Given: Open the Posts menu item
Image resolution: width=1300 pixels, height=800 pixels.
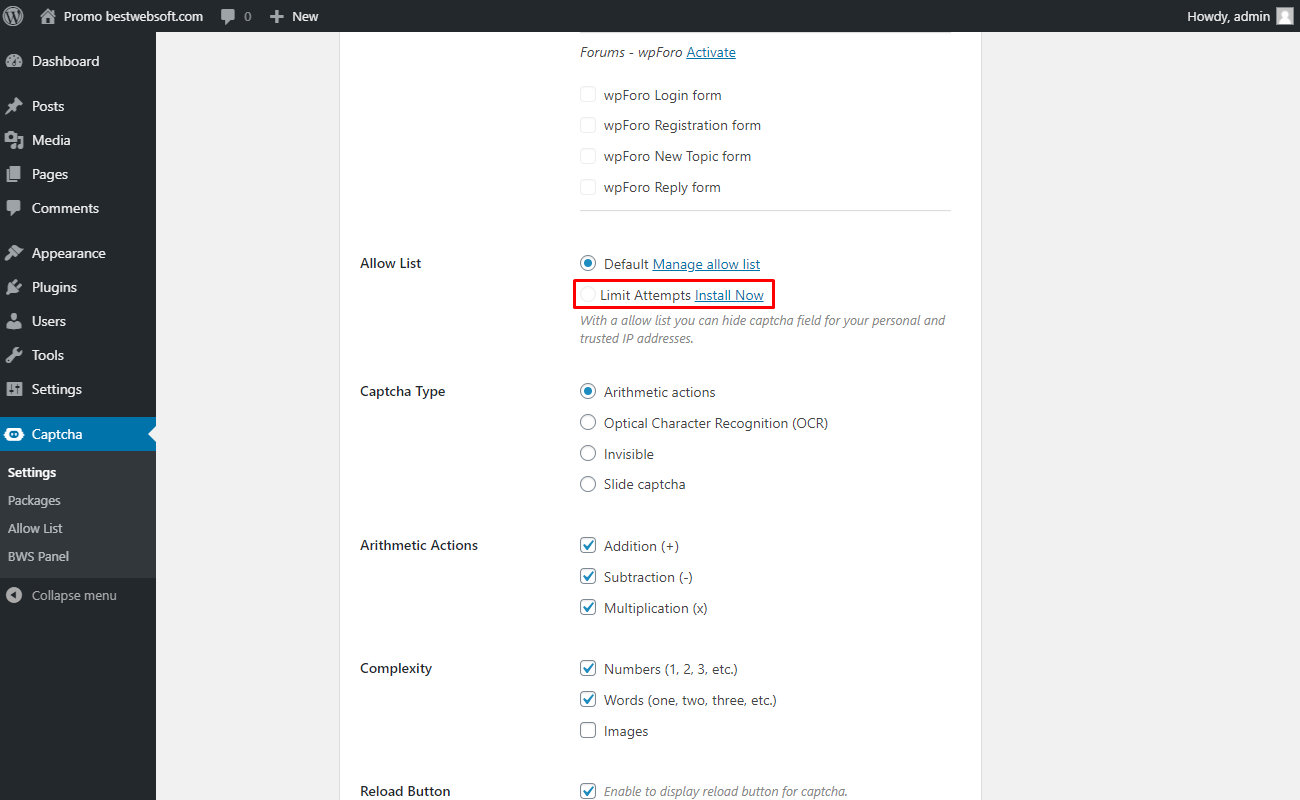Looking at the screenshot, I should 78,106.
